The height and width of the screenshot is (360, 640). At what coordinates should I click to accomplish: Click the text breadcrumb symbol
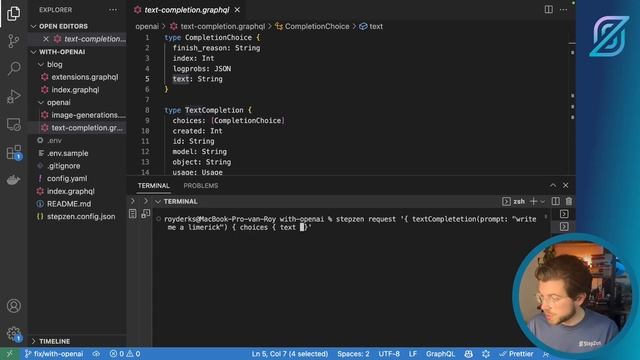tap(376, 26)
